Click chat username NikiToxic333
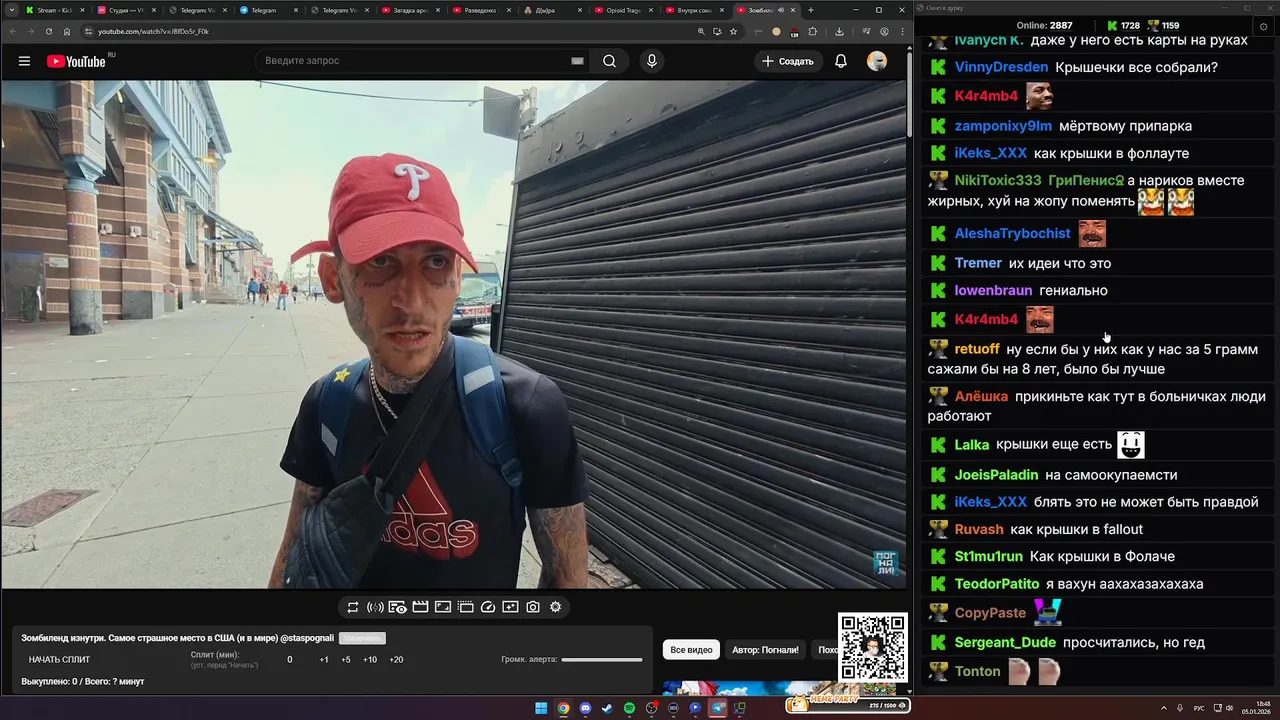The height and width of the screenshot is (720, 1280). 998,181
